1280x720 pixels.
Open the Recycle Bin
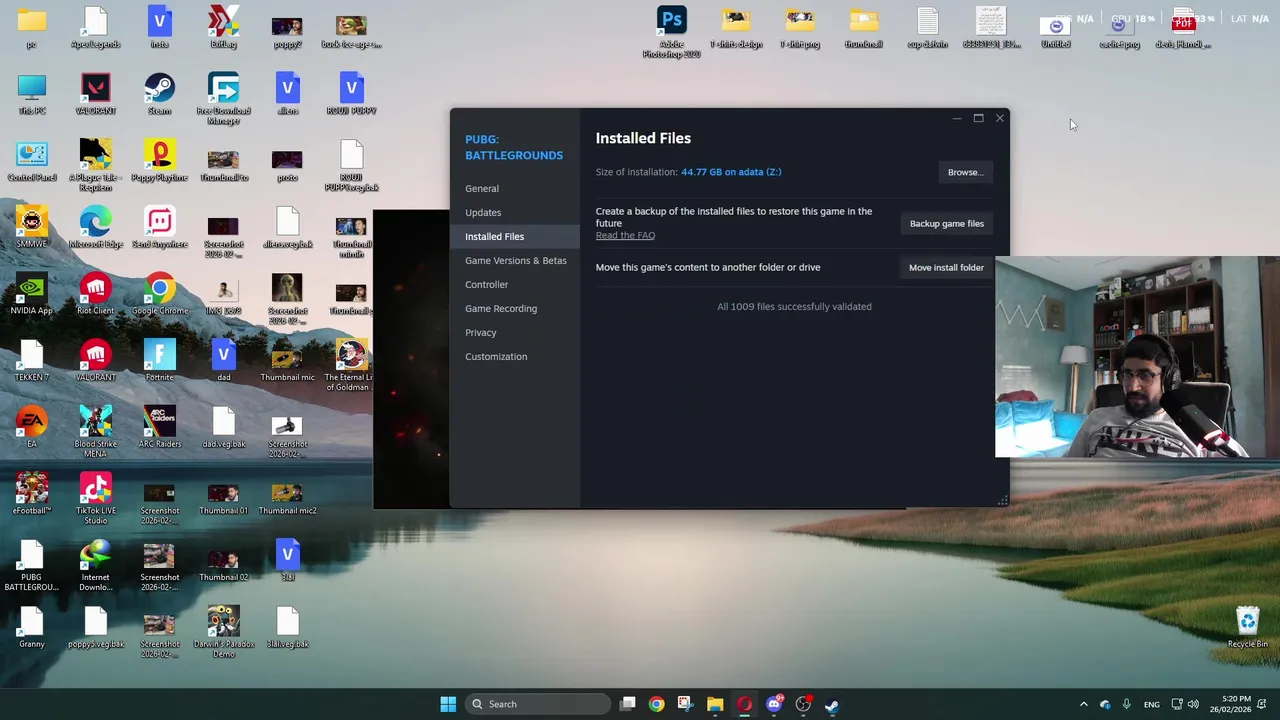[x=1247, y=628]
